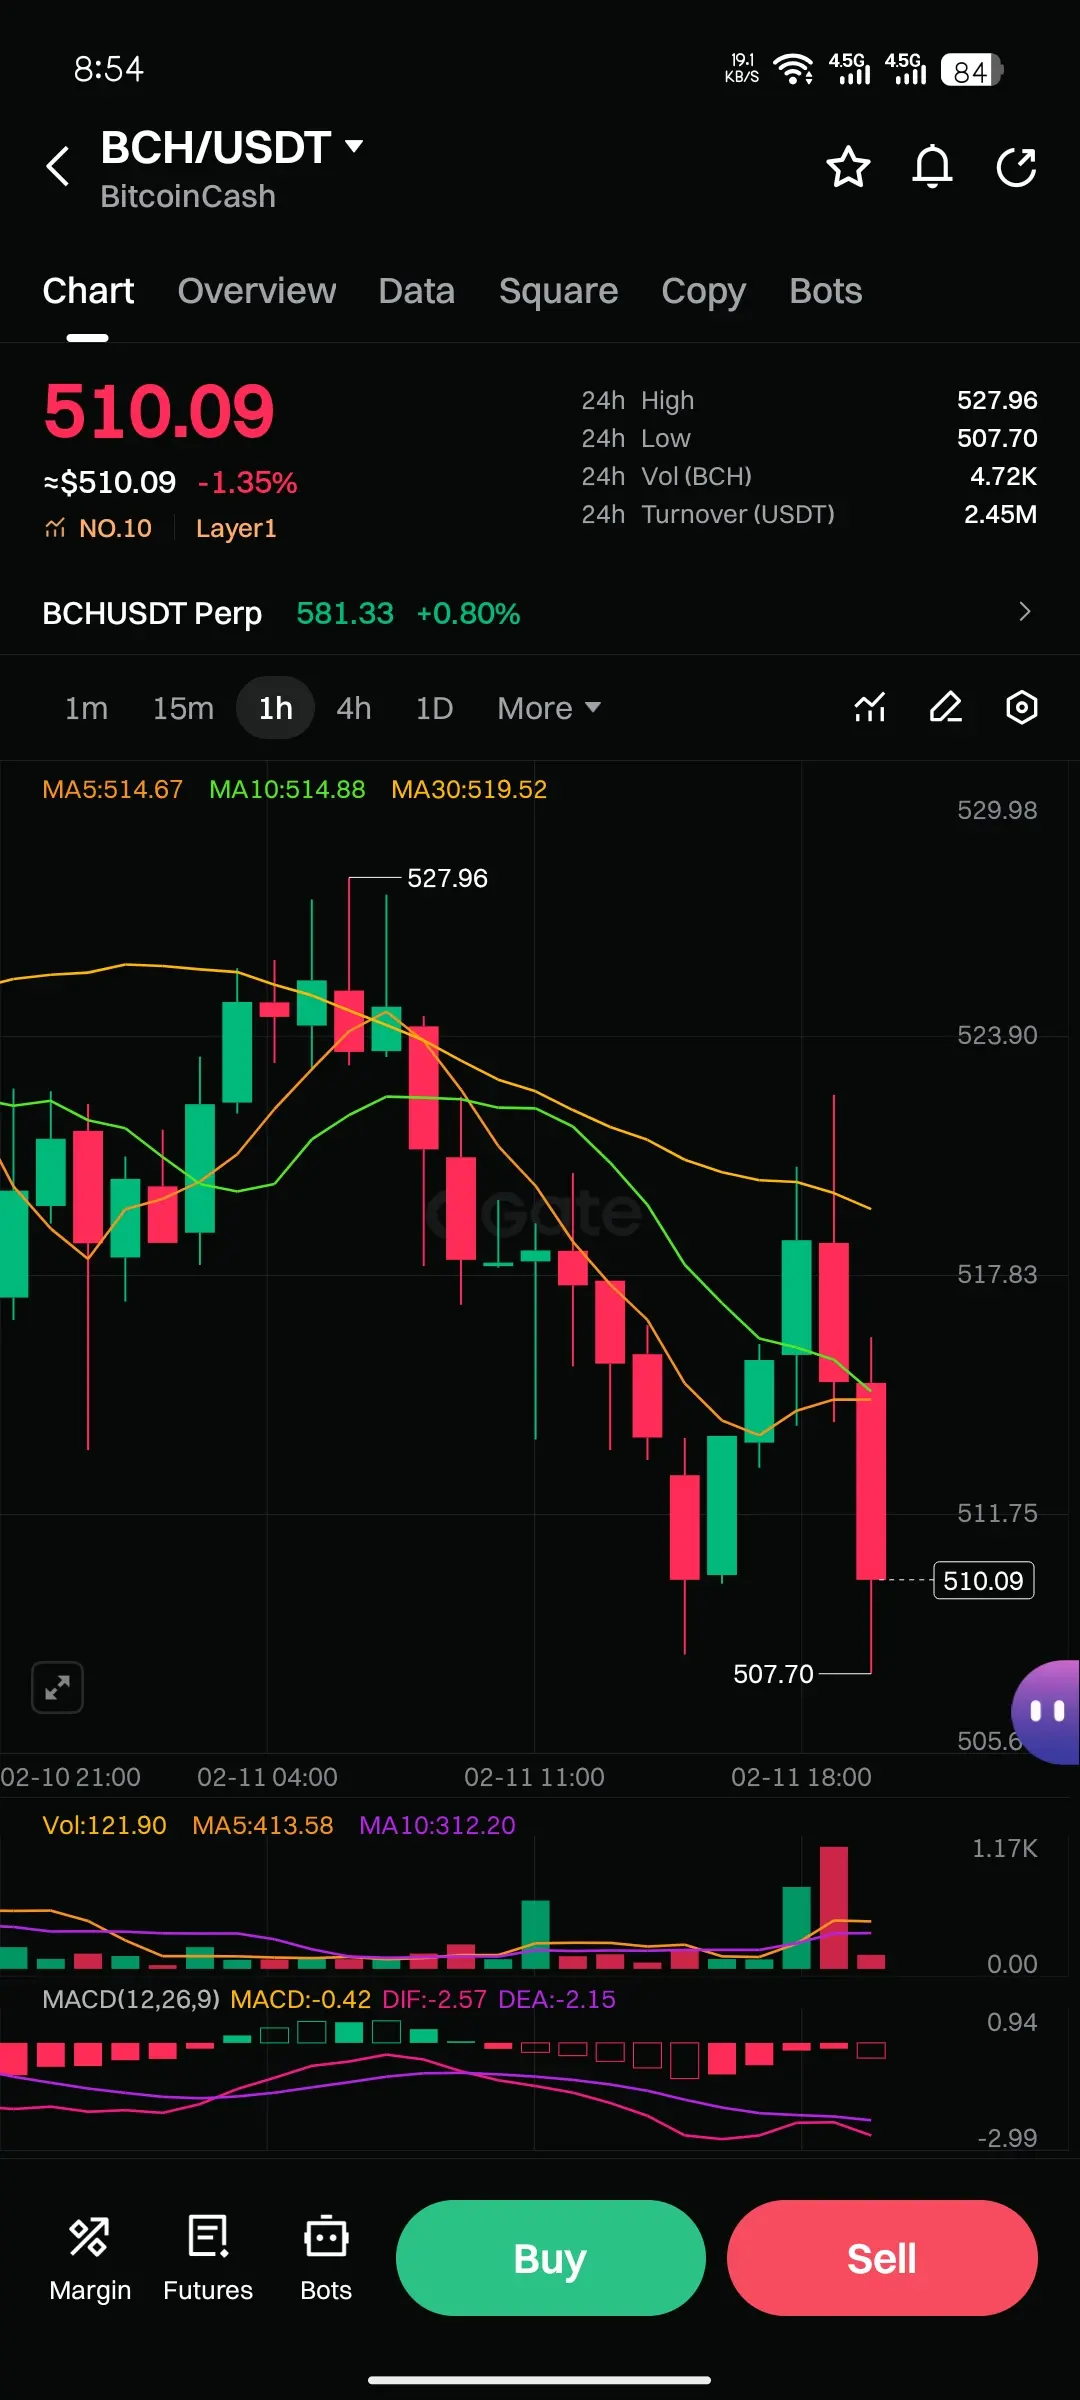
Task: Tap the 510.09 current price label
Action: click(984, 1581)
